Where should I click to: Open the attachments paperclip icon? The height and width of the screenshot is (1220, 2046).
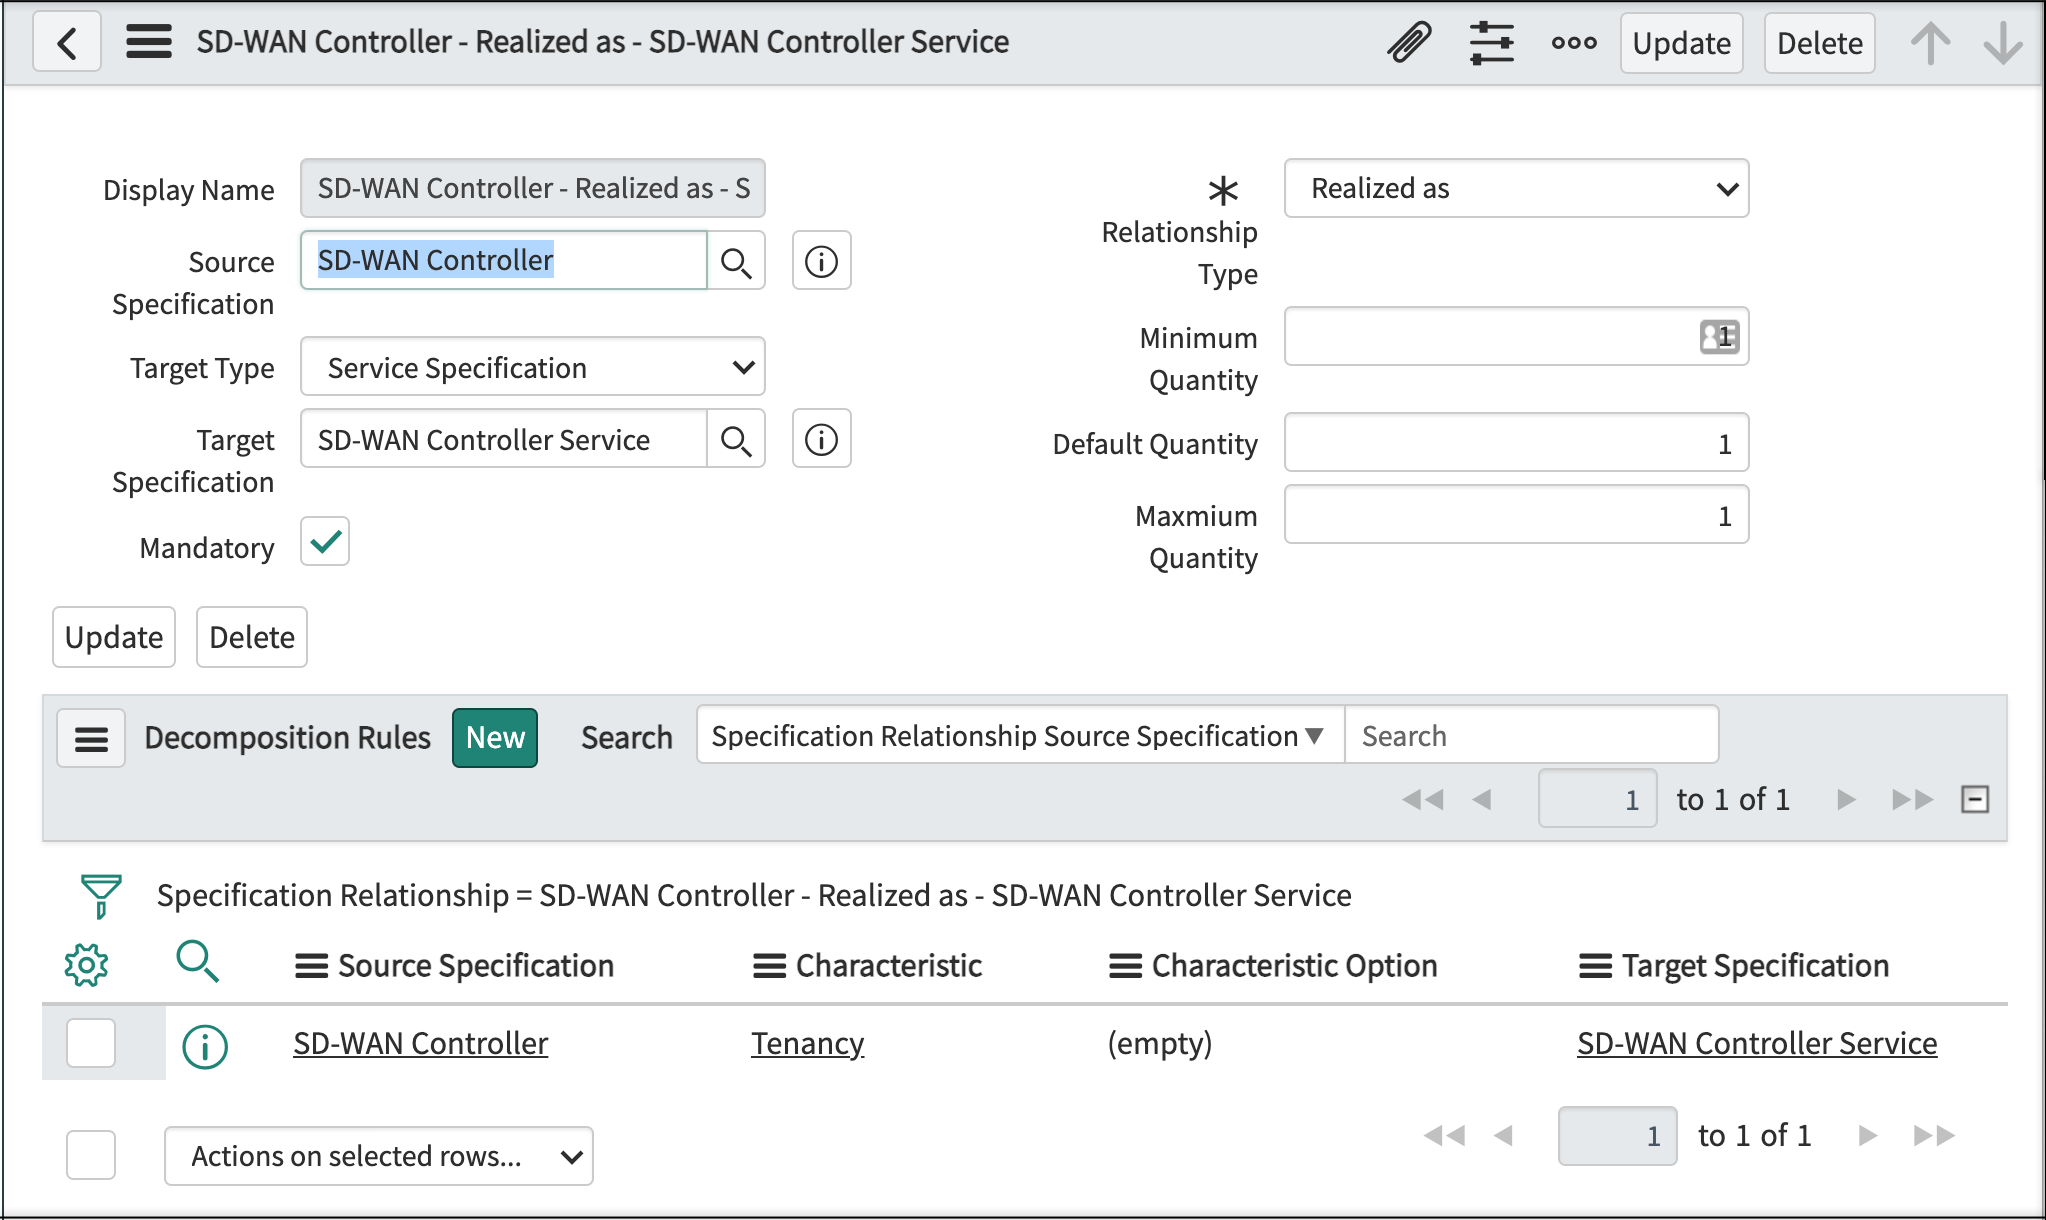coord(1409,43)
